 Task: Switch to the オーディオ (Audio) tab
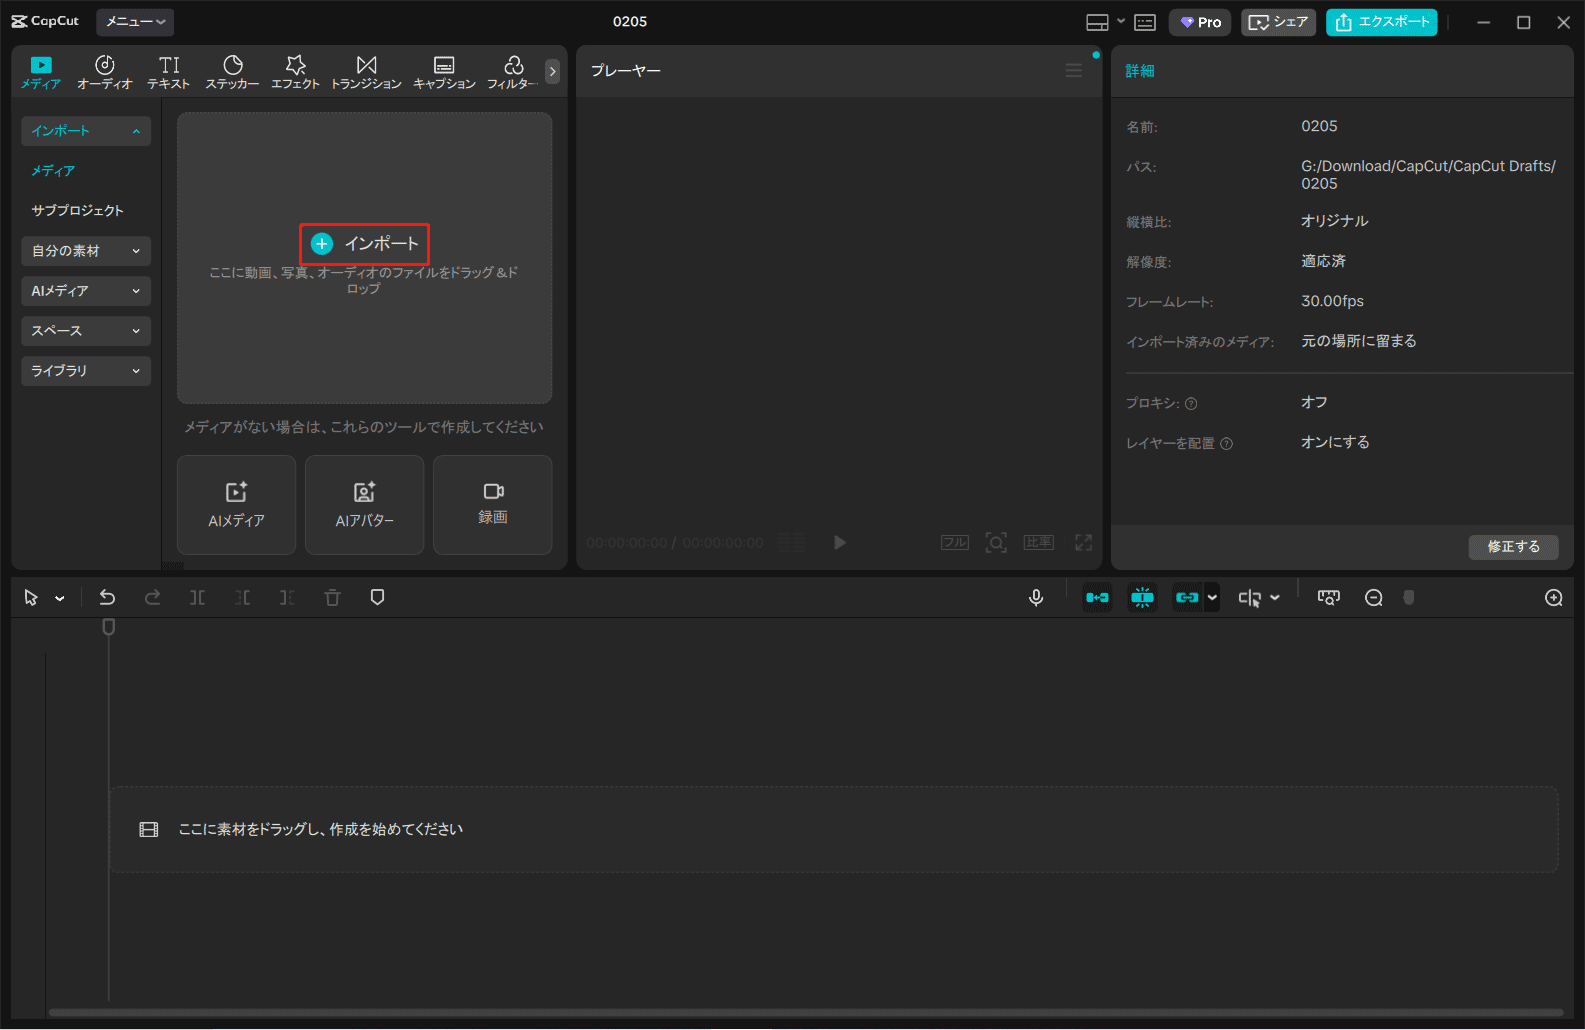pos(104,72)
